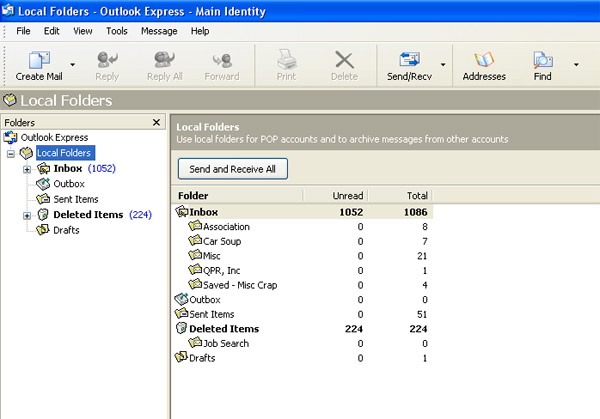Click the Print toolbar icon

284,60
